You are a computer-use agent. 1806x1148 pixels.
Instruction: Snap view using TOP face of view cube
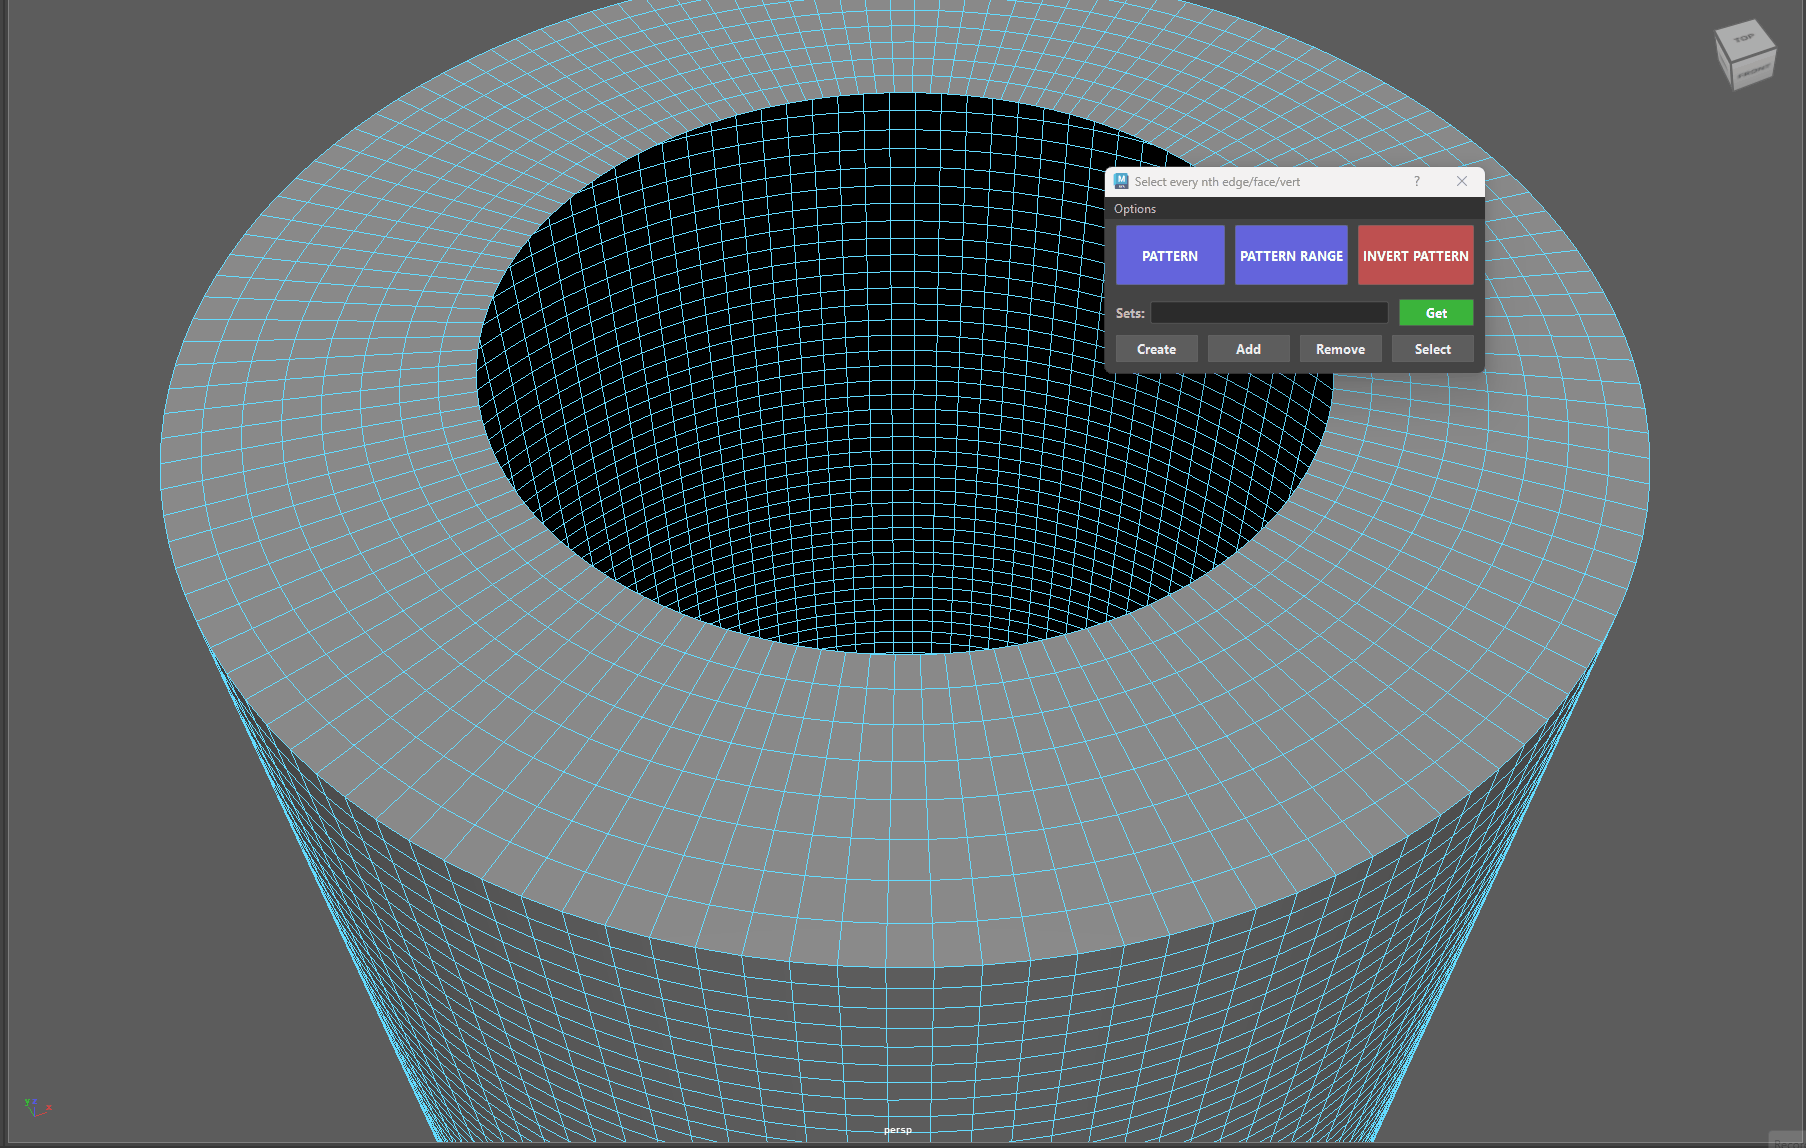tap(1744, 39)
